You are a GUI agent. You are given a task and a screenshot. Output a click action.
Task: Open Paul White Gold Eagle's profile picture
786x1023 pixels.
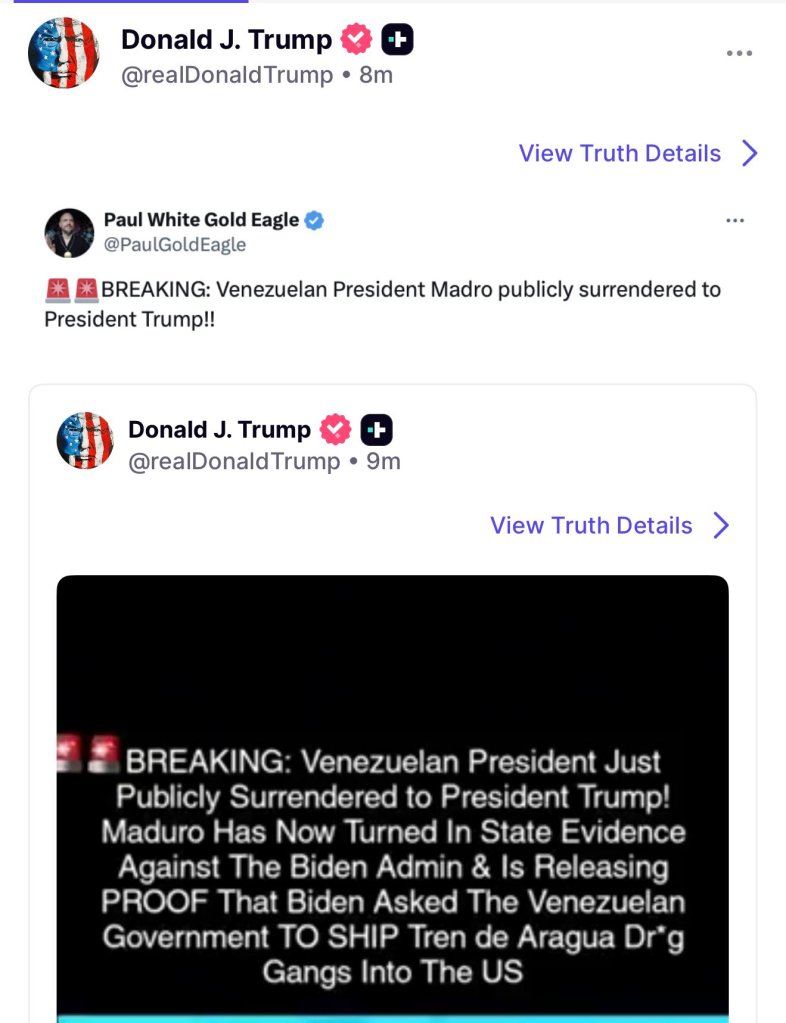click(x=69, y=233)
